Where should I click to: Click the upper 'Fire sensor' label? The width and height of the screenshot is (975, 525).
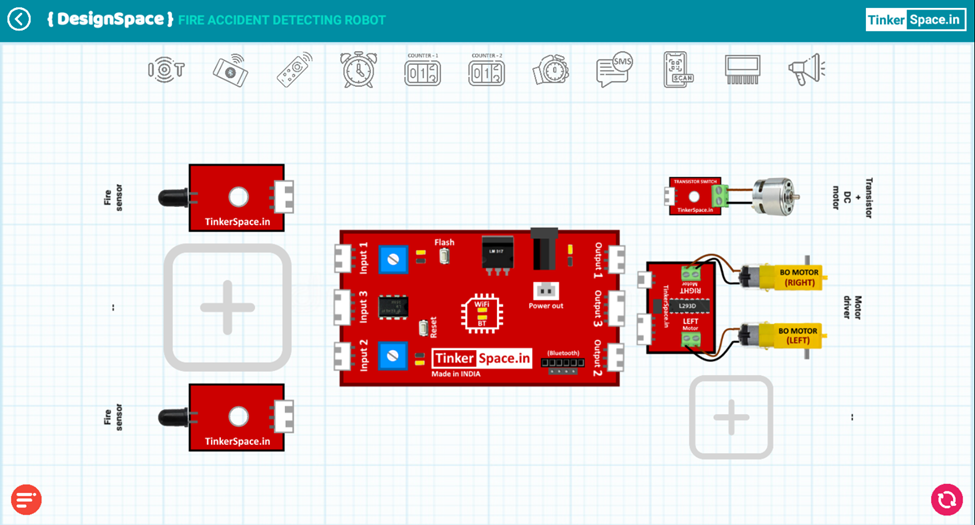pyautogui.click(x=113, y=198)
